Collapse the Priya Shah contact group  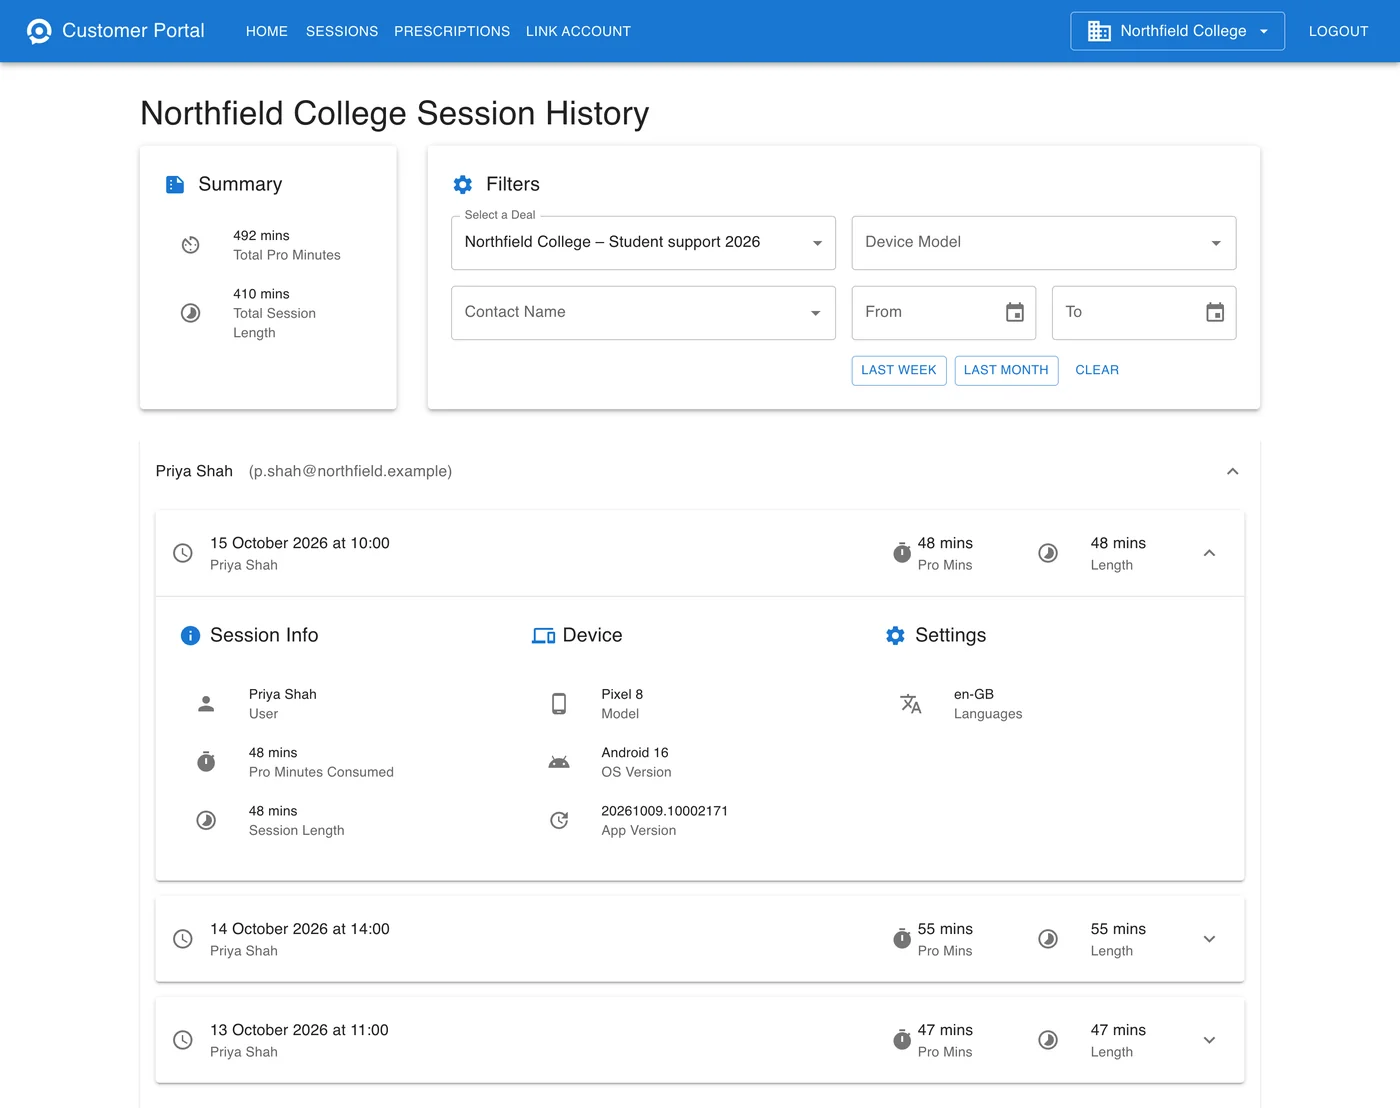[x=1232, y=471]
